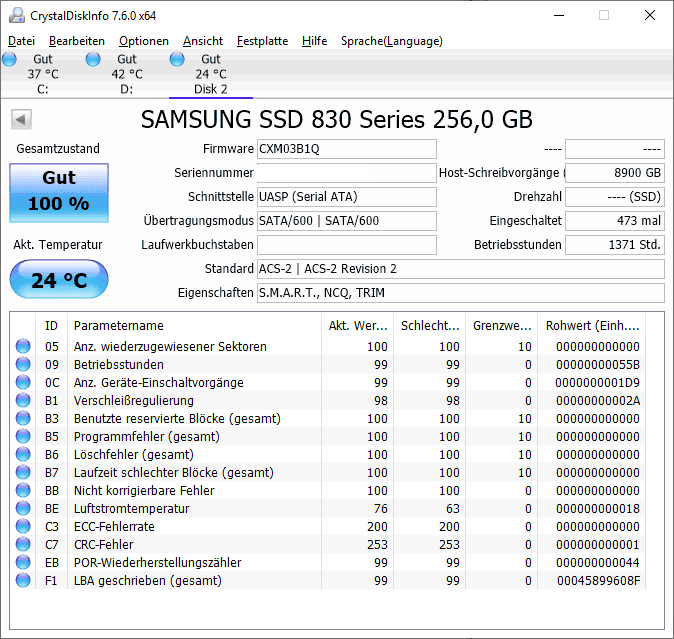Click the CrystalDiskInfo app icon in title bar
The height and width of the screenshot is (639, 674).
[17, 15]
